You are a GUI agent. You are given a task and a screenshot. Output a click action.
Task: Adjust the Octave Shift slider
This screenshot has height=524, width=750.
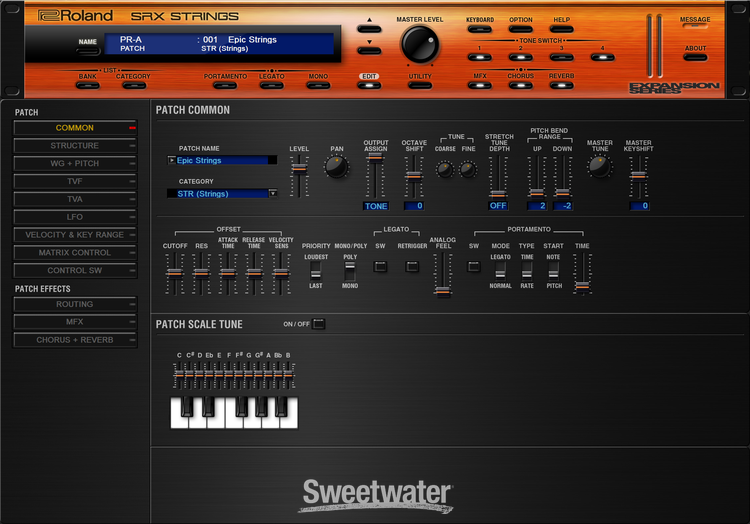pos(414,176)
